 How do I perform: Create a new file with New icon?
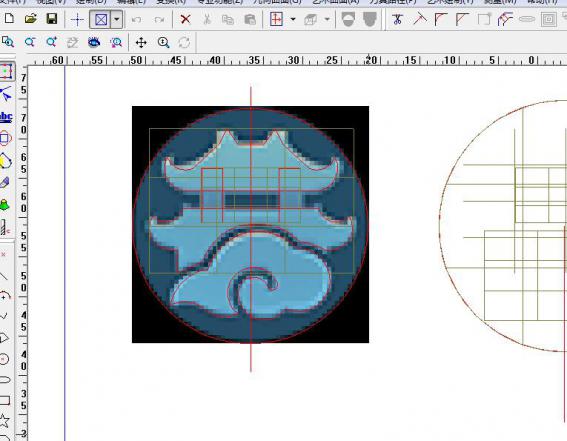click(9, 19)
